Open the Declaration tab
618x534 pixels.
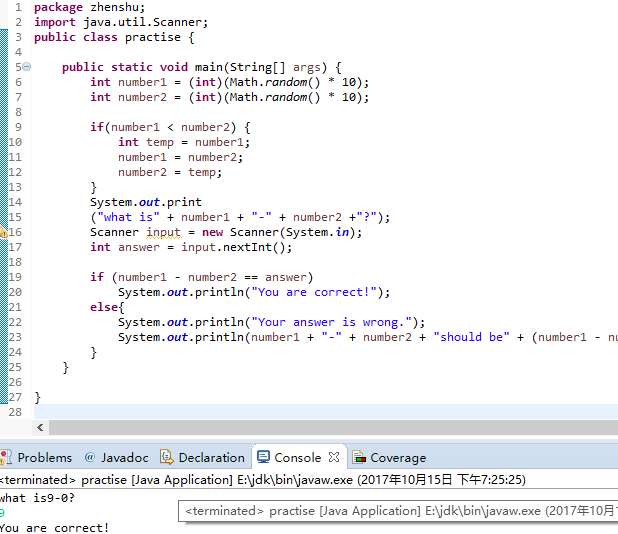pos(203,458)
